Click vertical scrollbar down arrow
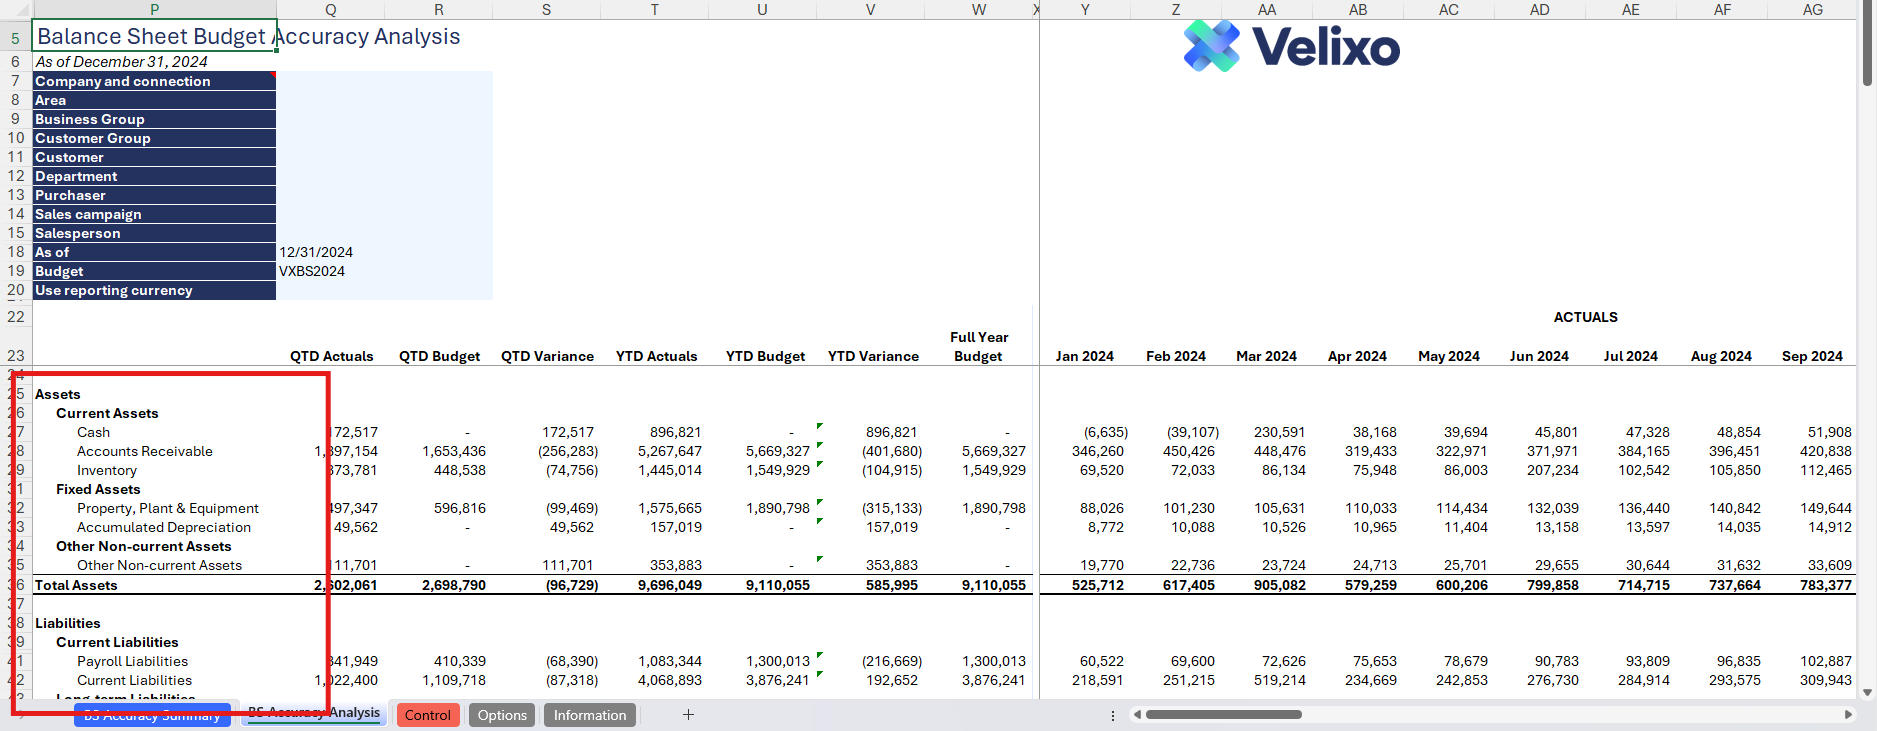 pyautogui.click(x=1867, y=692)
